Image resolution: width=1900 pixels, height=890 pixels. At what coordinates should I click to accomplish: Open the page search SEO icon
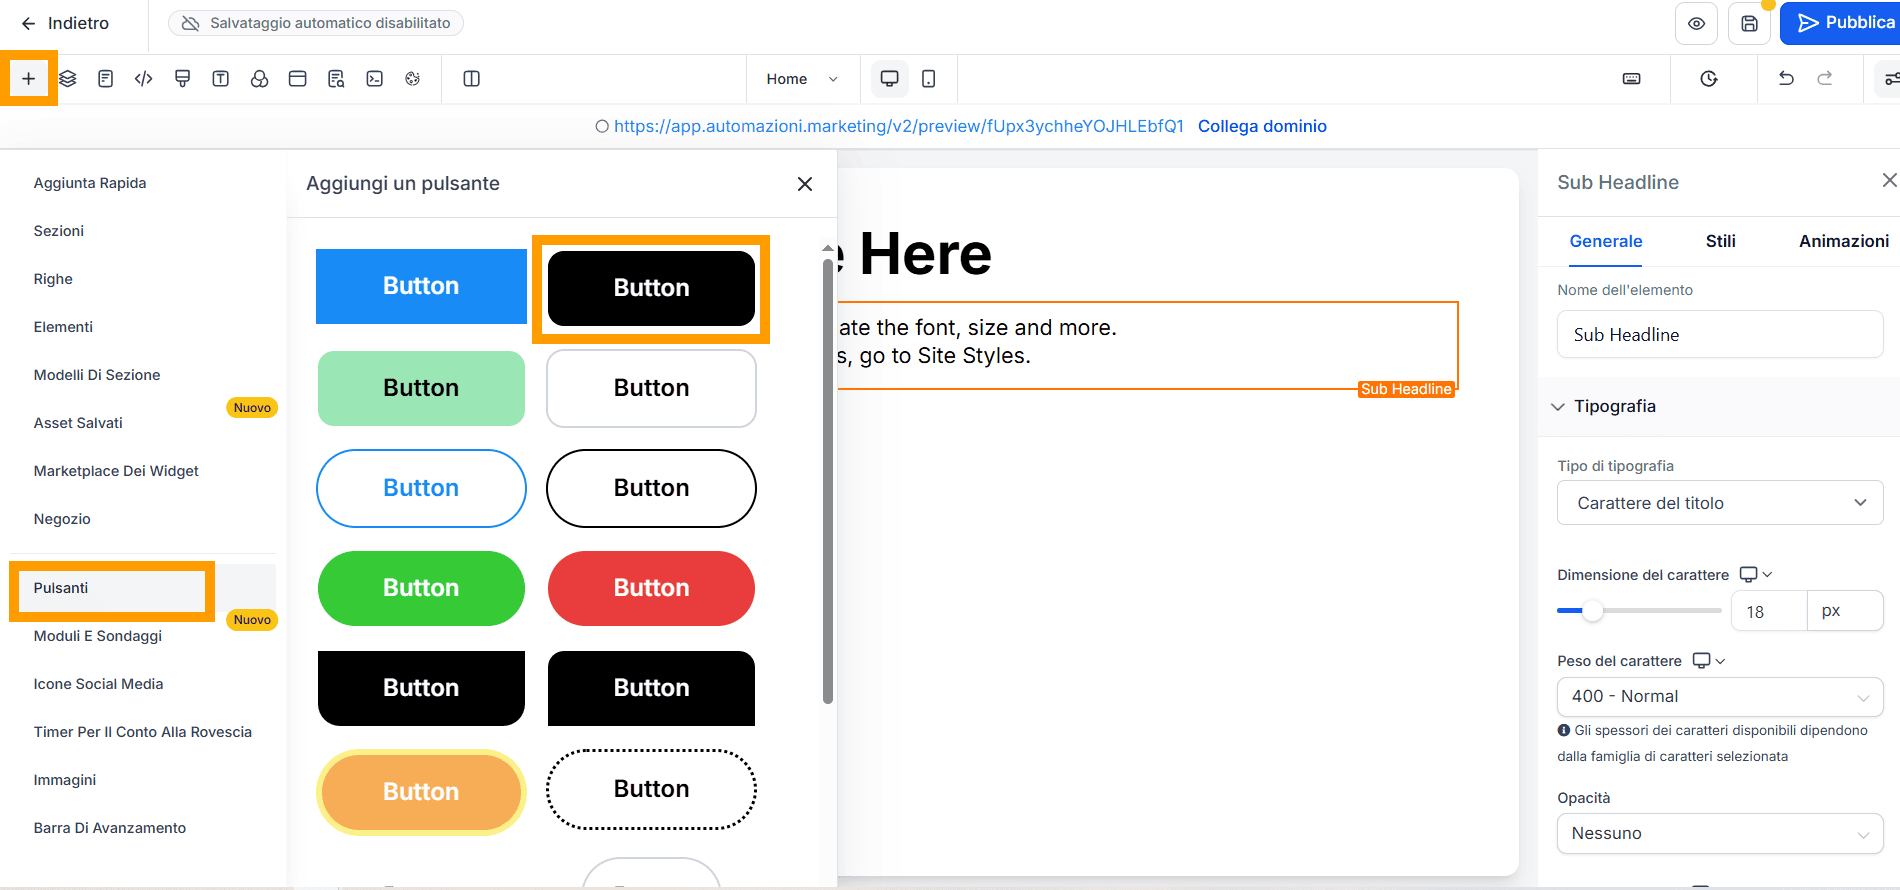coord(336,79)
